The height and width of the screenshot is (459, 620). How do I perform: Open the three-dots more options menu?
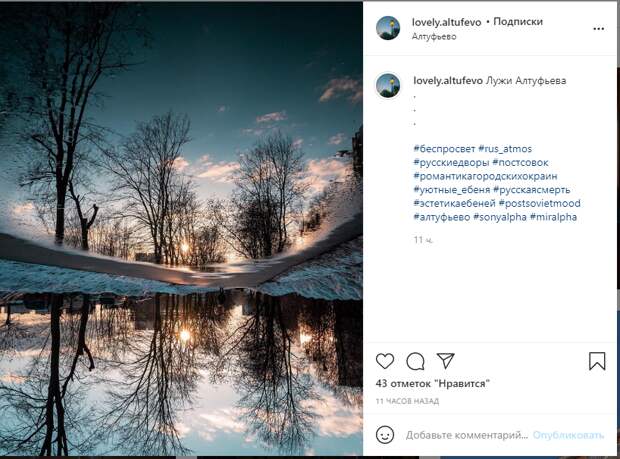[599, 28]
